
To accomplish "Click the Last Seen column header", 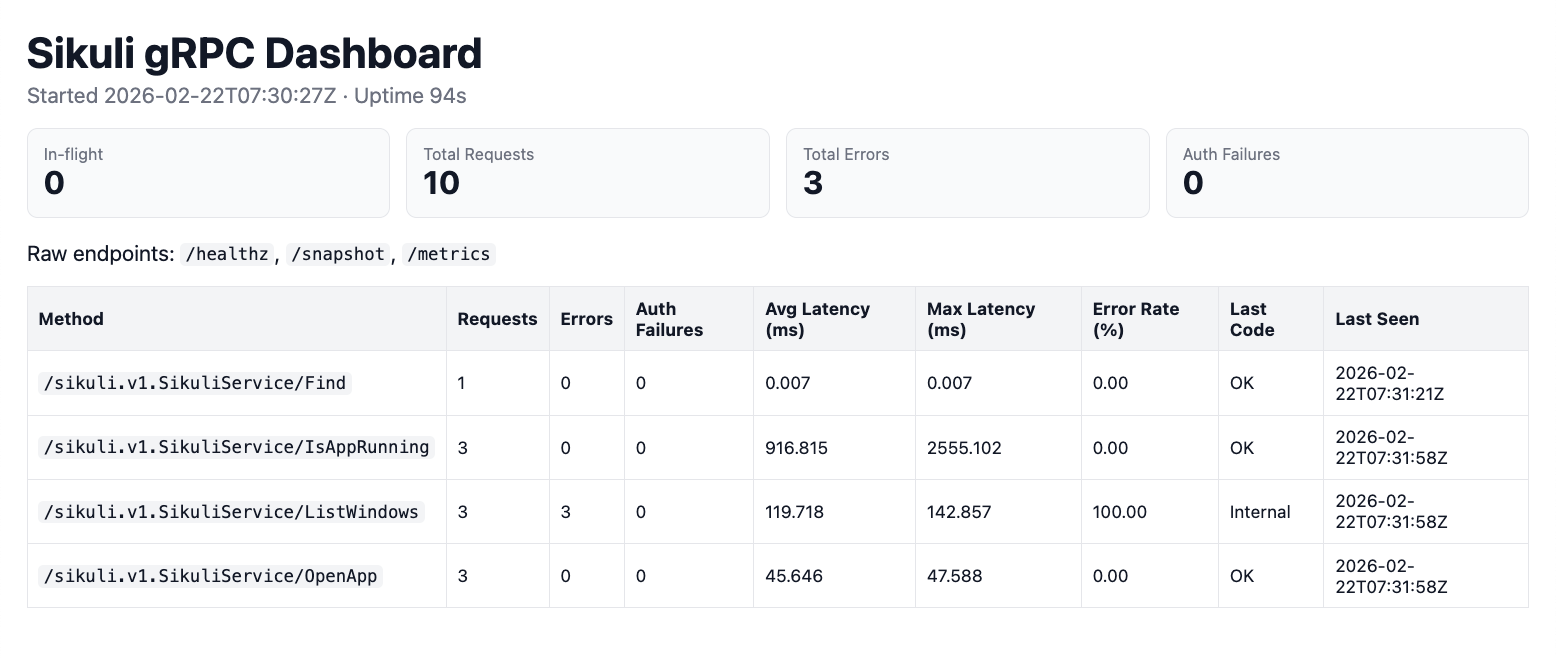I will 1378,318.
